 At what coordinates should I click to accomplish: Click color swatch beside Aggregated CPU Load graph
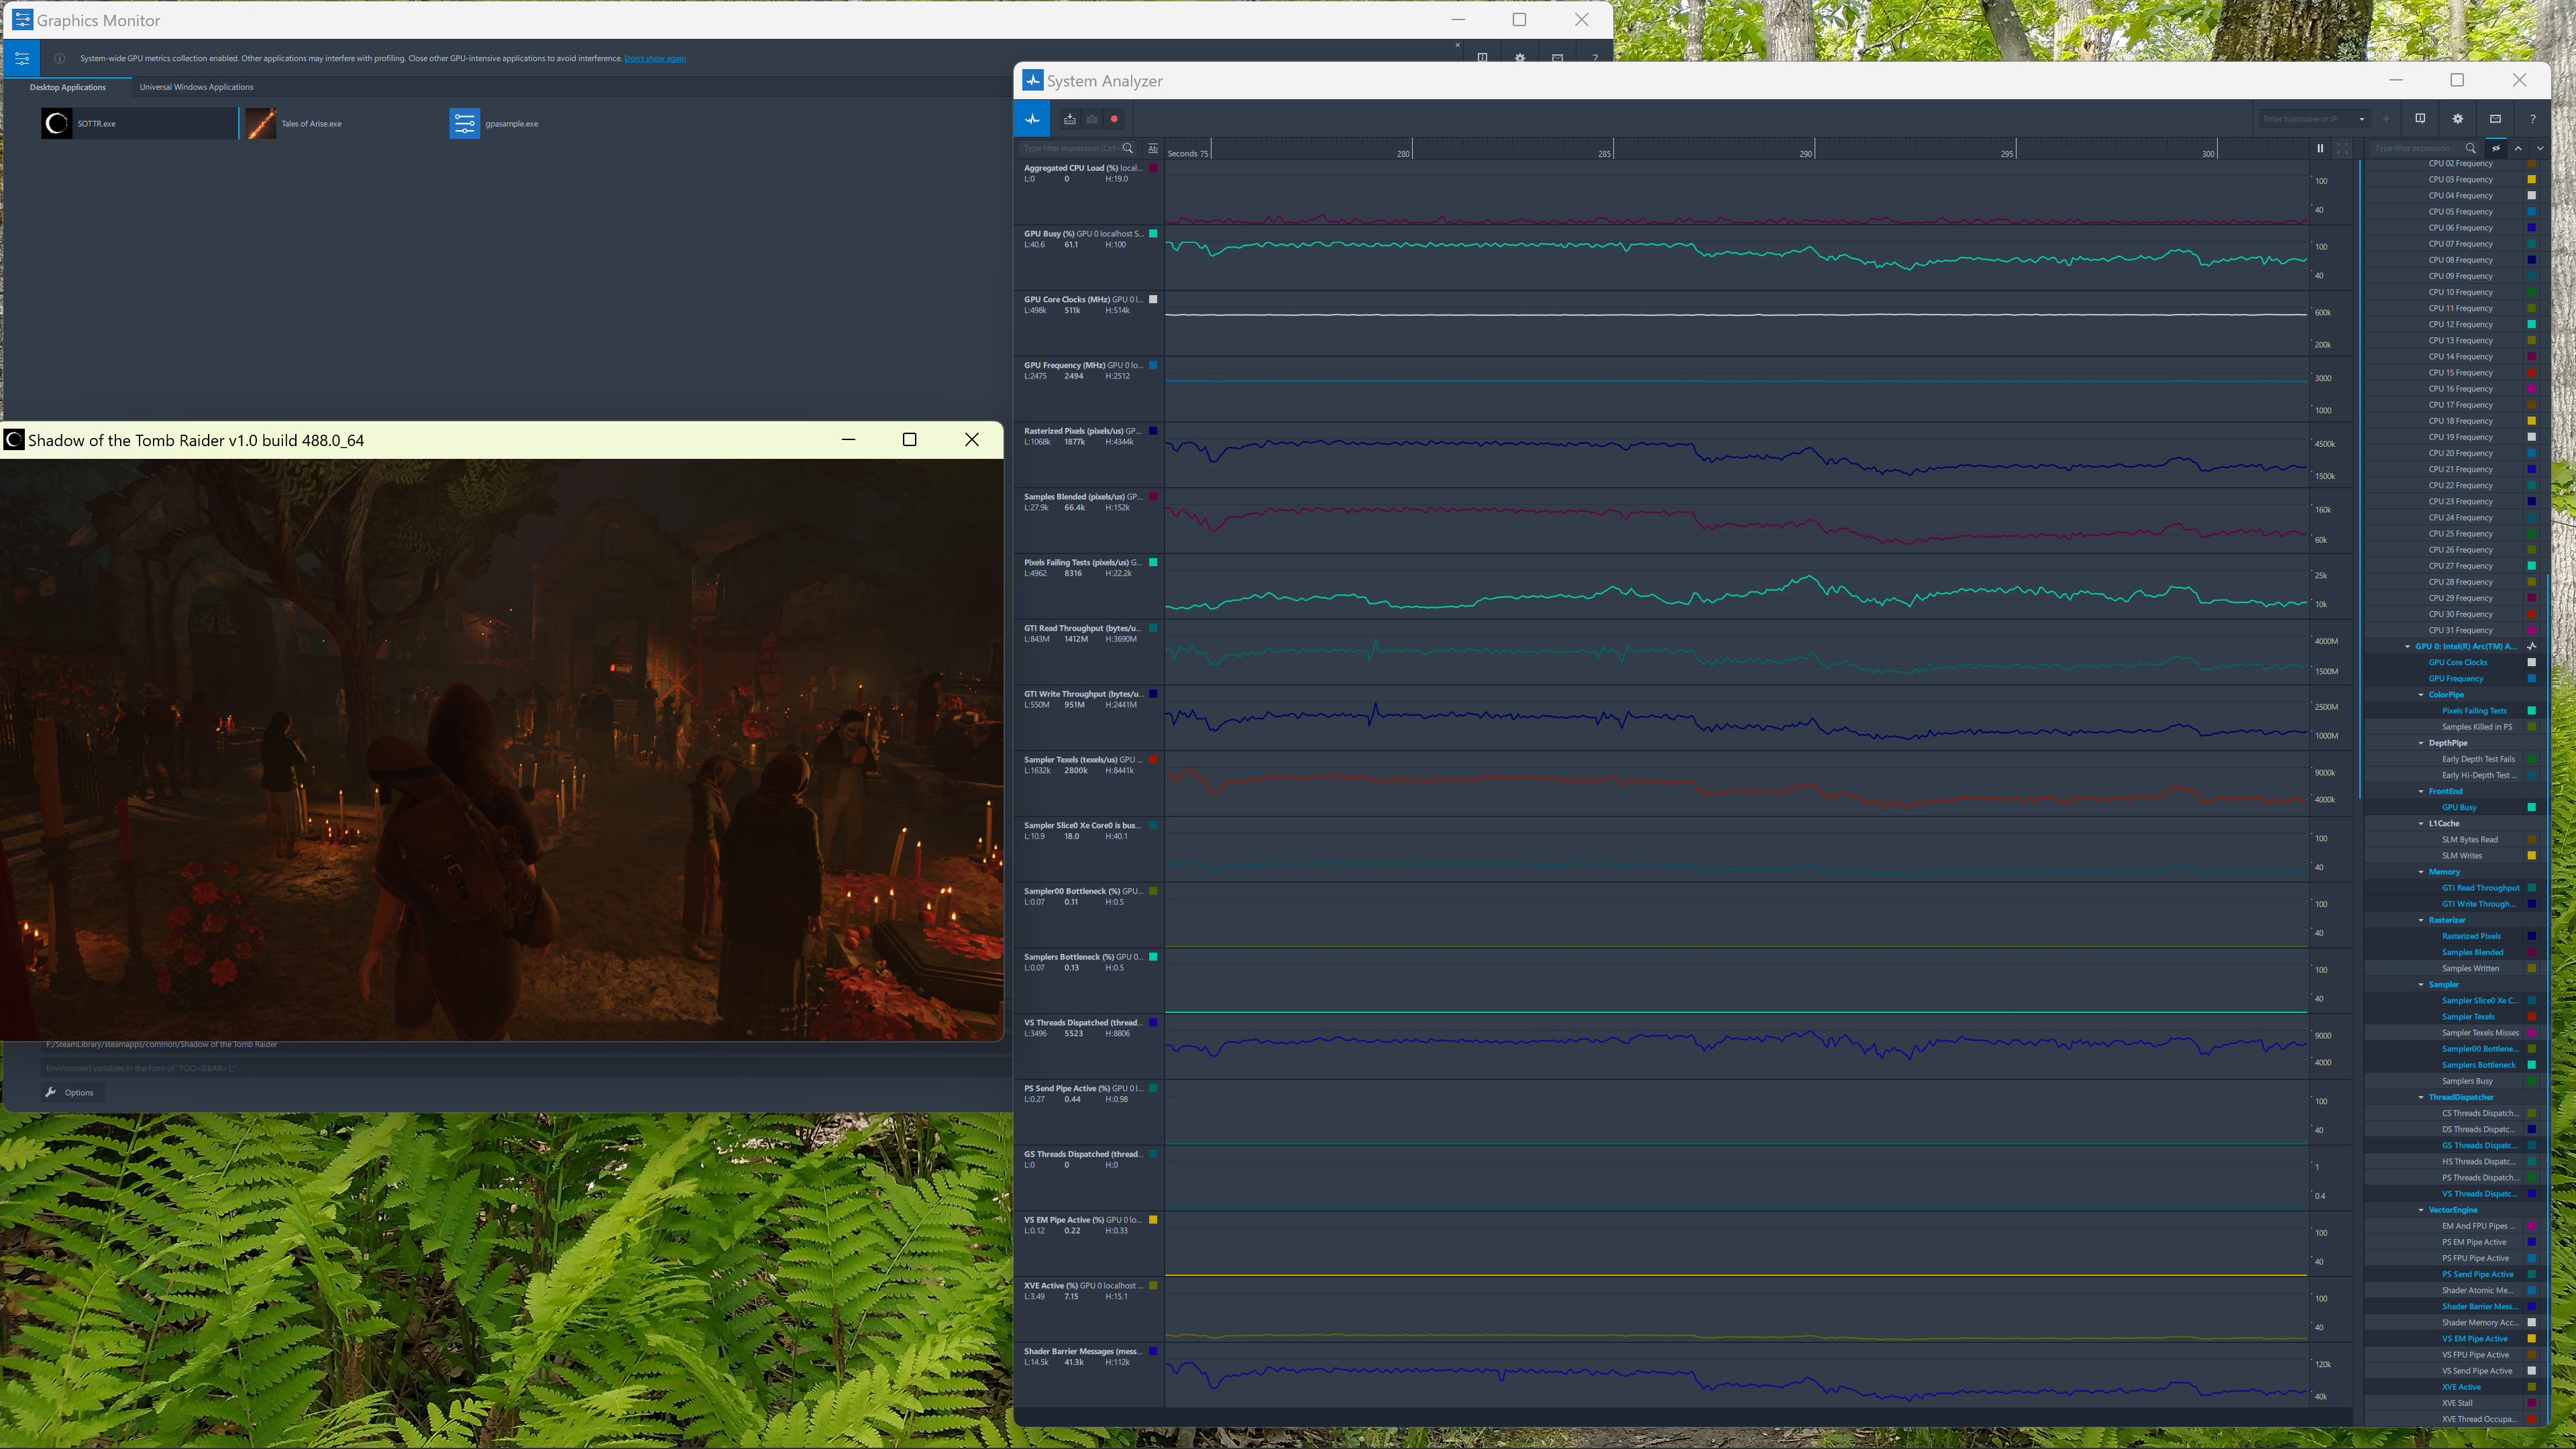click(x=1153, y=168)
